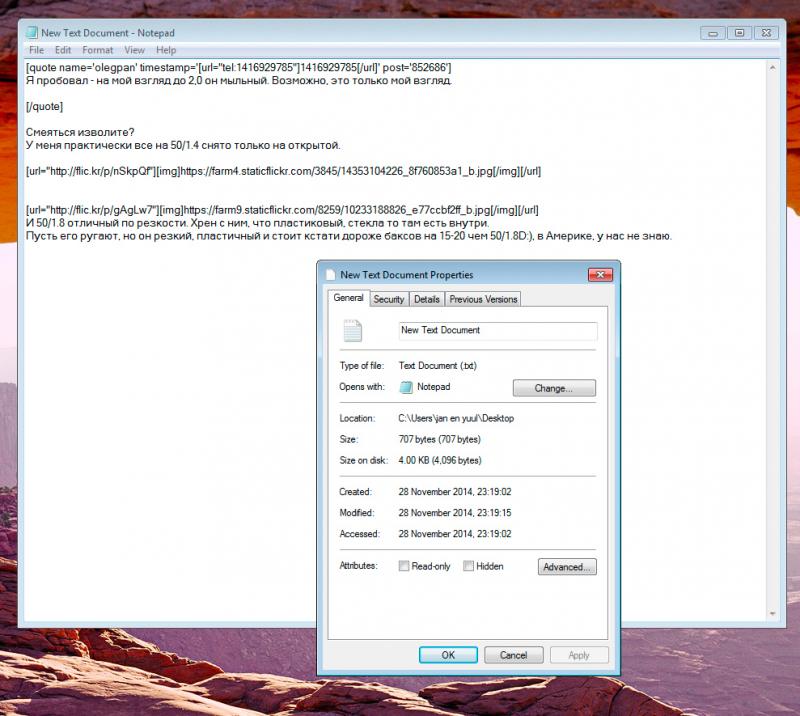Click the Created date 28 November 2014, 23:19:02

click(455, 492)
